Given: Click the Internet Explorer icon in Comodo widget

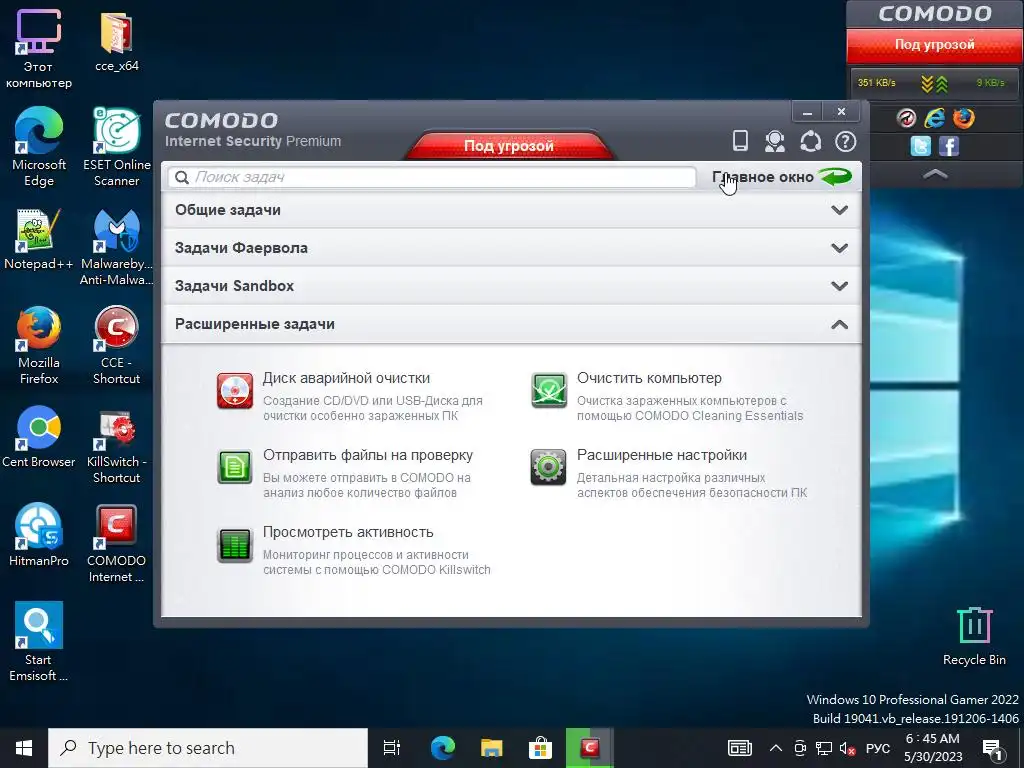Looking at the screenshot, I should click(935, 118).
